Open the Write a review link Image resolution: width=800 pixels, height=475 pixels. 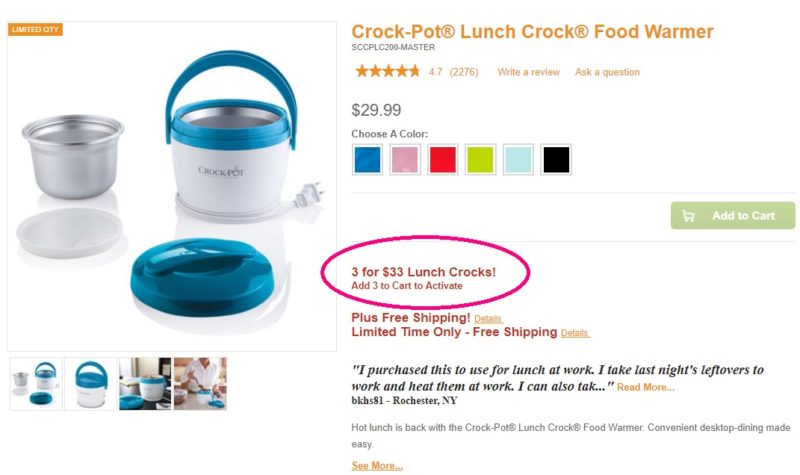pos(529,72)
